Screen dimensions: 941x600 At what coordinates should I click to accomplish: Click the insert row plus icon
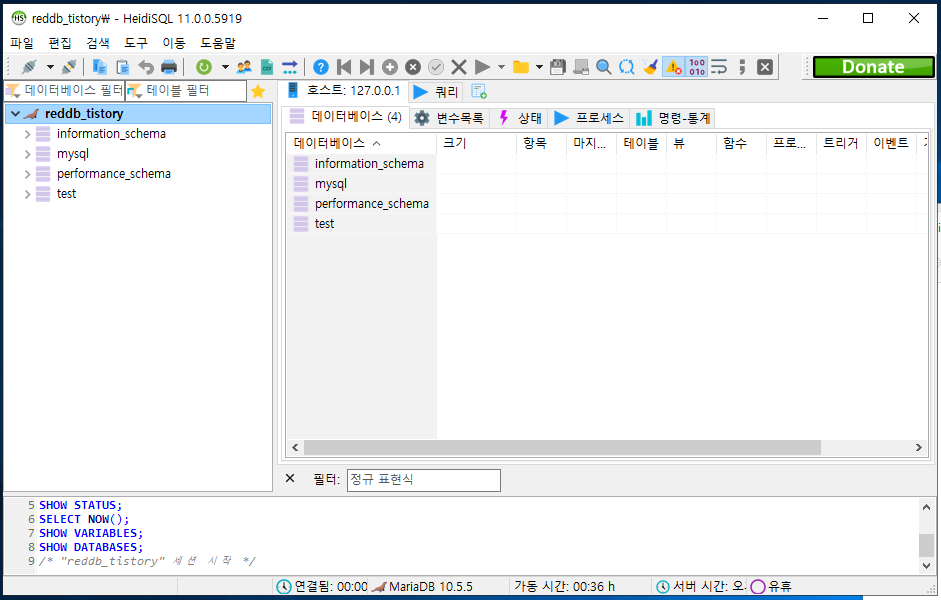coord(390,67)
